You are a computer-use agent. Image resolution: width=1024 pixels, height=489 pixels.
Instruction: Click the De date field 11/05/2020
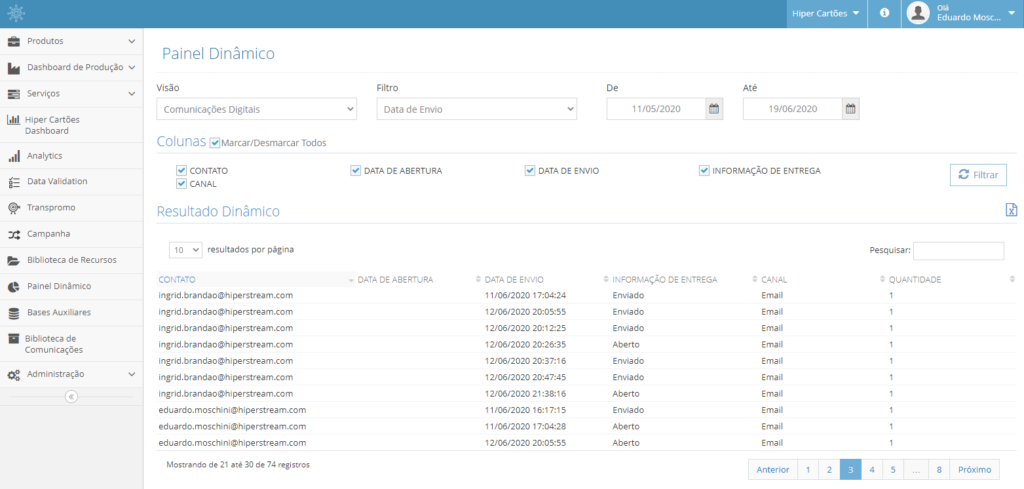[656, 109]
